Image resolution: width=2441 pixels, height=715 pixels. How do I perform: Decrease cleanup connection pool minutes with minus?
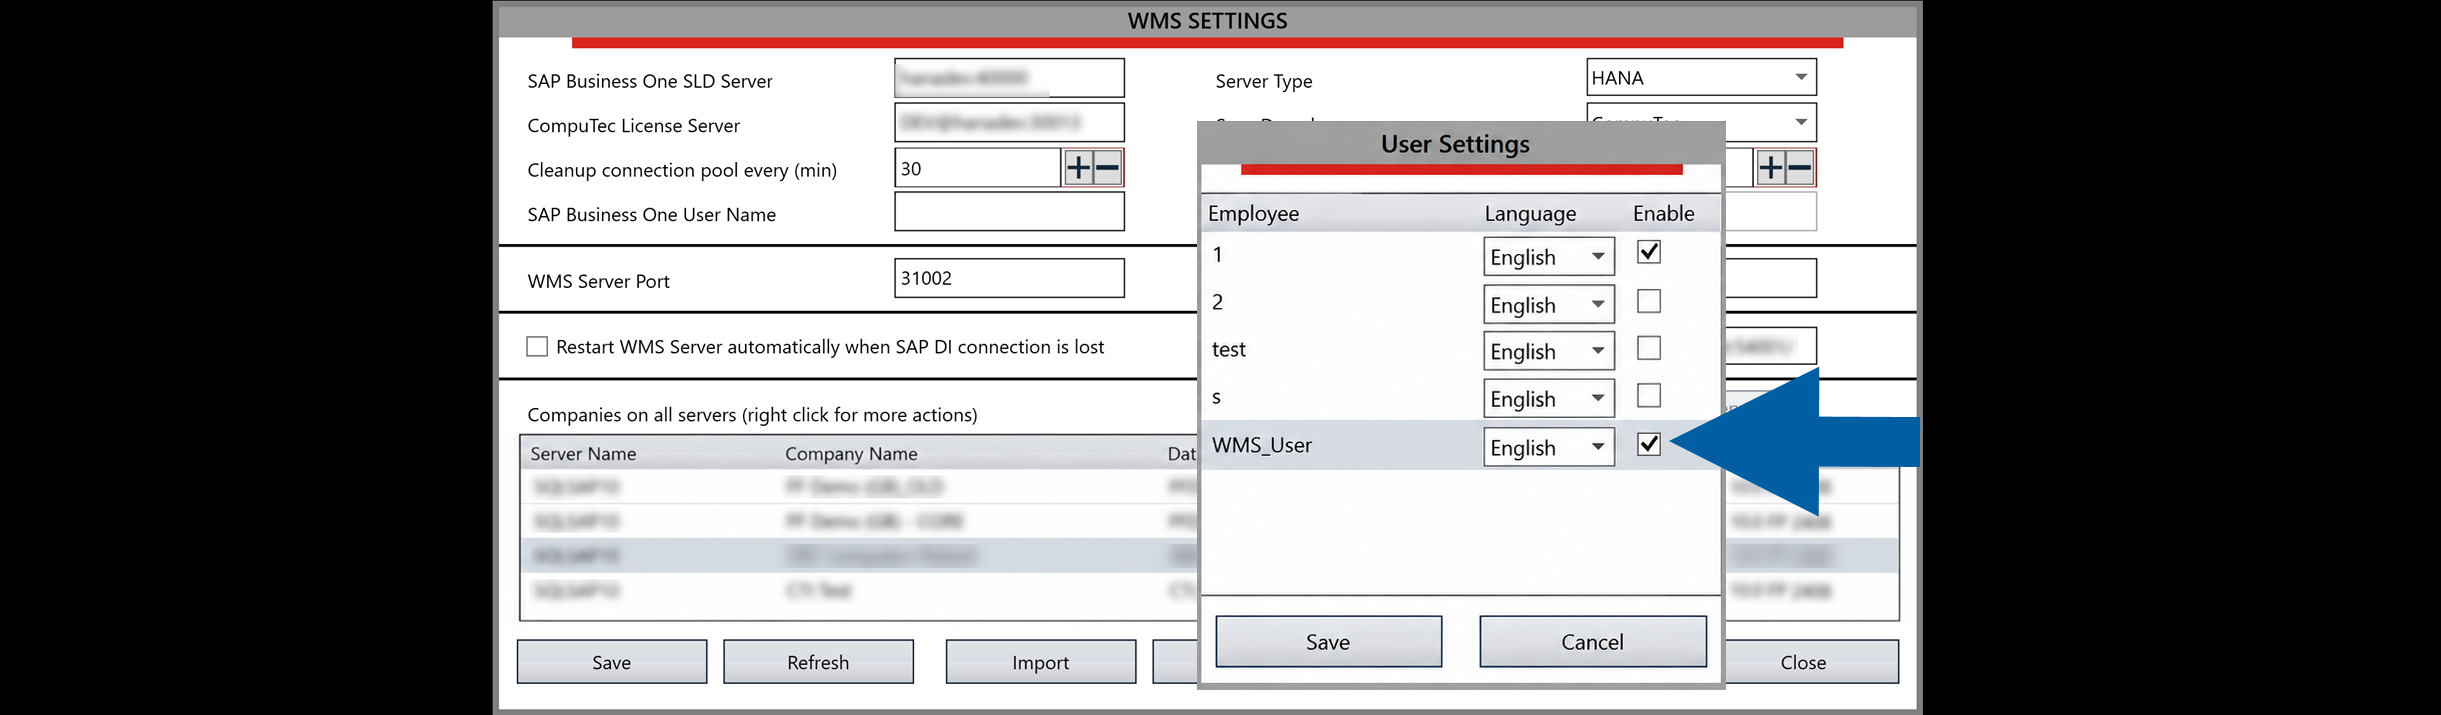(1107, 168)
